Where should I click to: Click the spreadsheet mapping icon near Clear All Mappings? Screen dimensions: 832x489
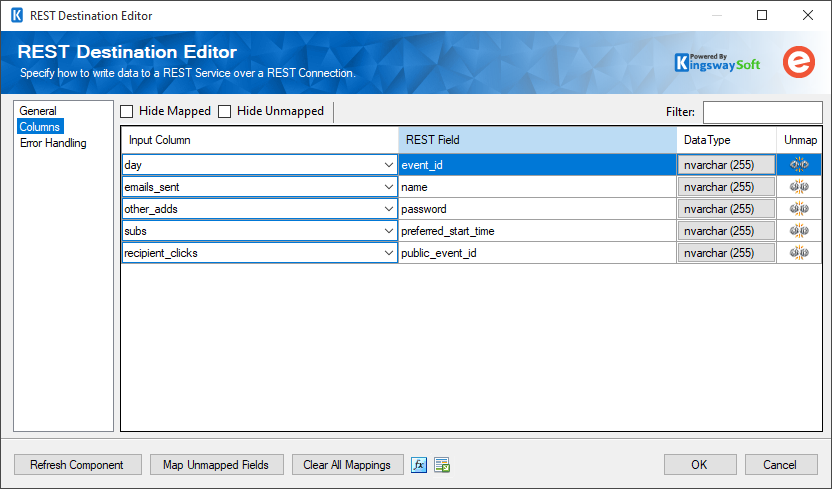442,465
